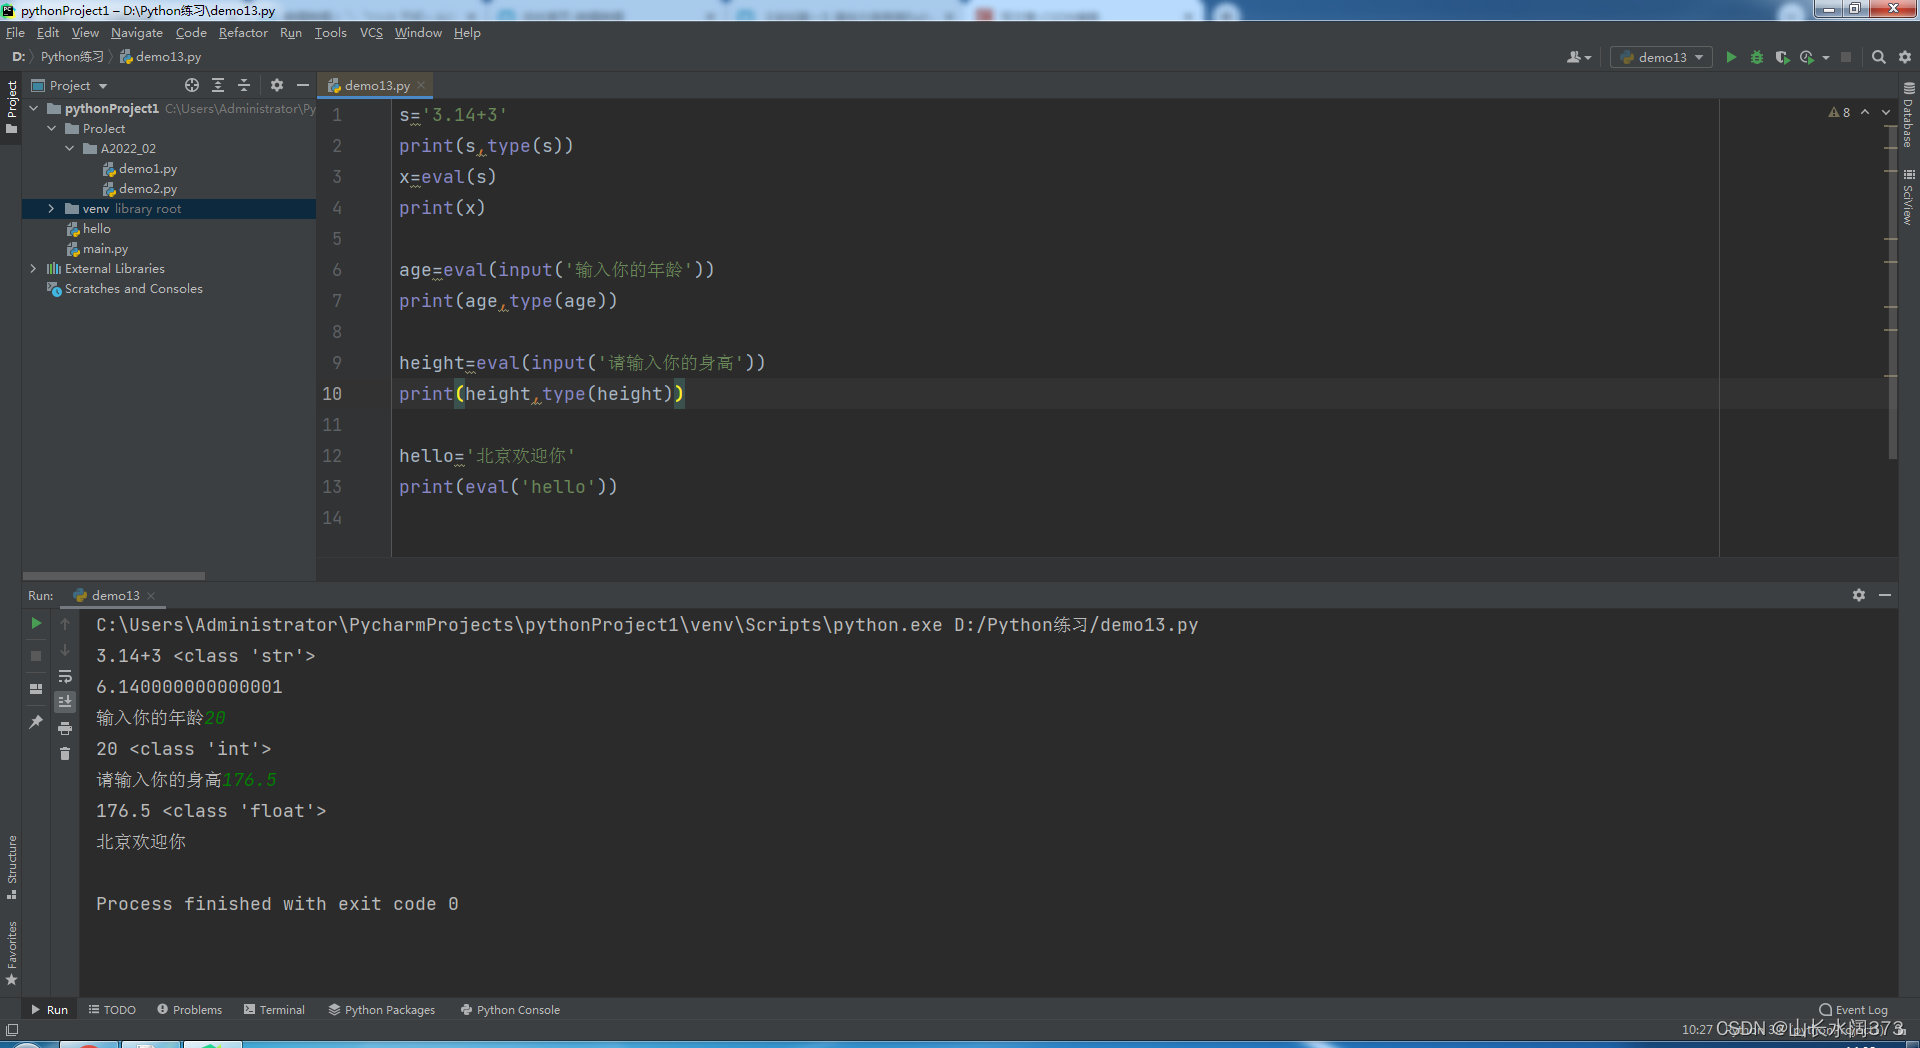Toggle soft-wrap in Run console
This screenshot has width=1920, height=1048.
point(65,676)
